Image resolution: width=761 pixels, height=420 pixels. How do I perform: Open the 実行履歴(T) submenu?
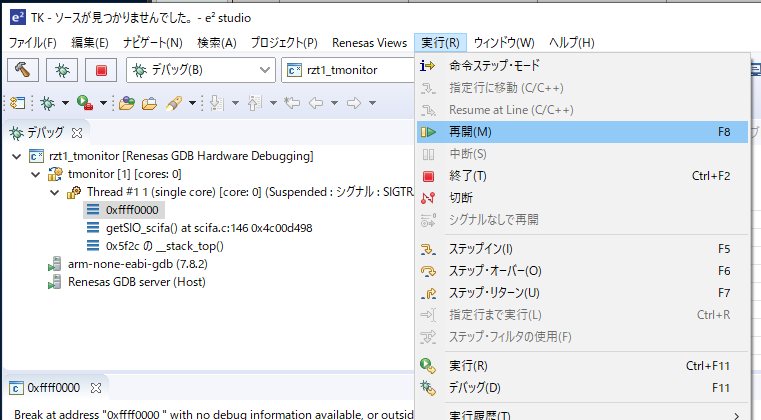[x=582, y=414]
